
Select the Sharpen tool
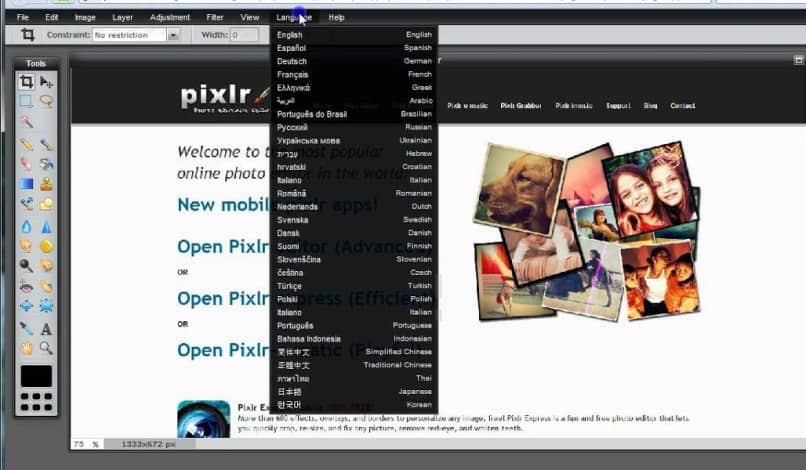click(x=46, y=226)
